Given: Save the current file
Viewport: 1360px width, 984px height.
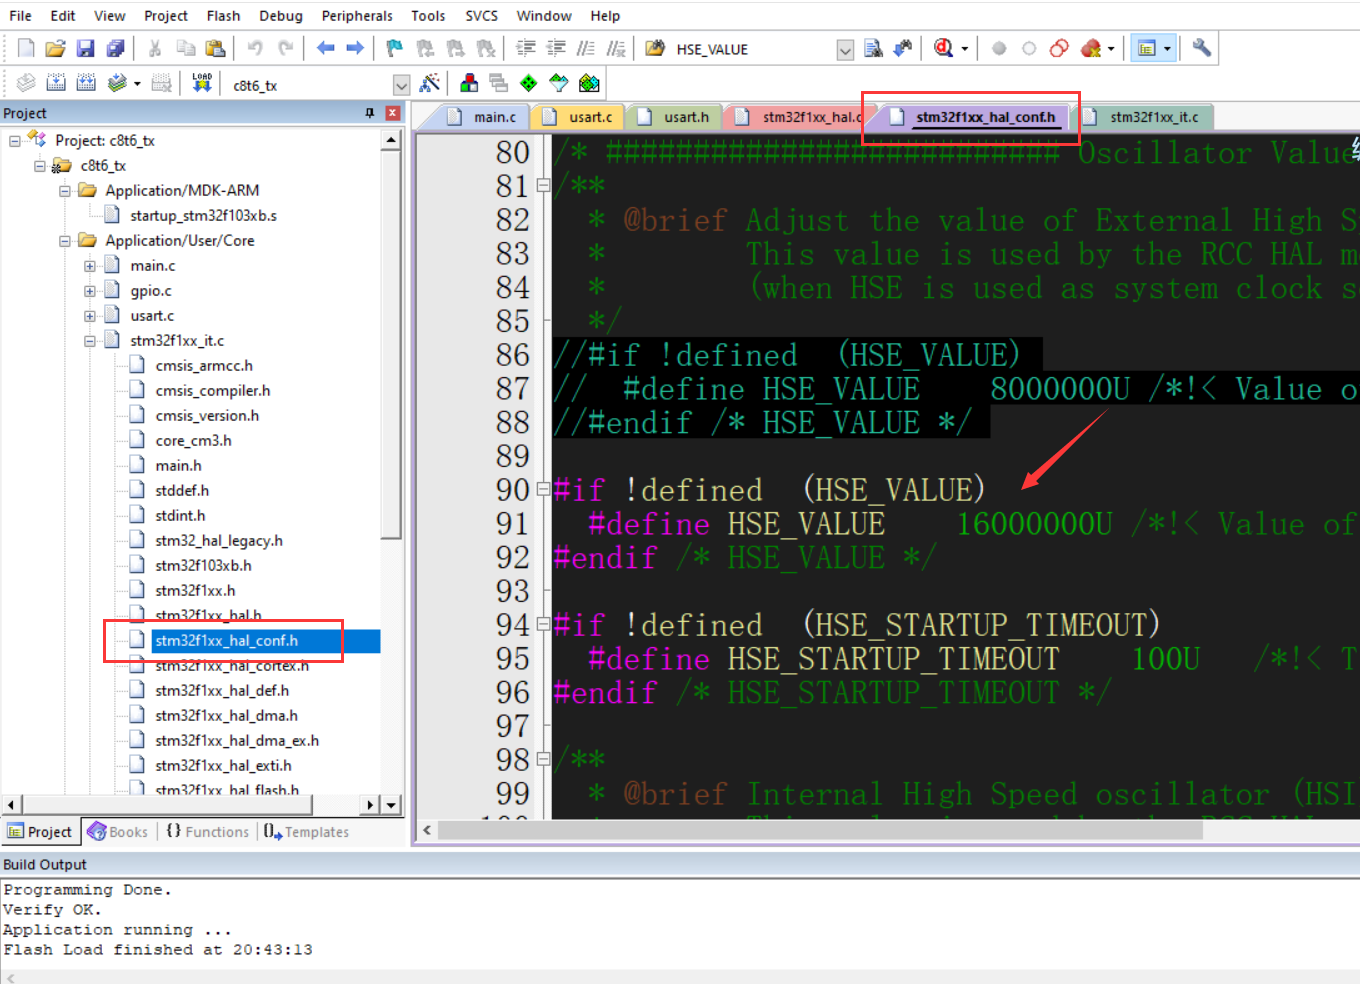Looking at the screenshot, I should click(x=85, y=48).
